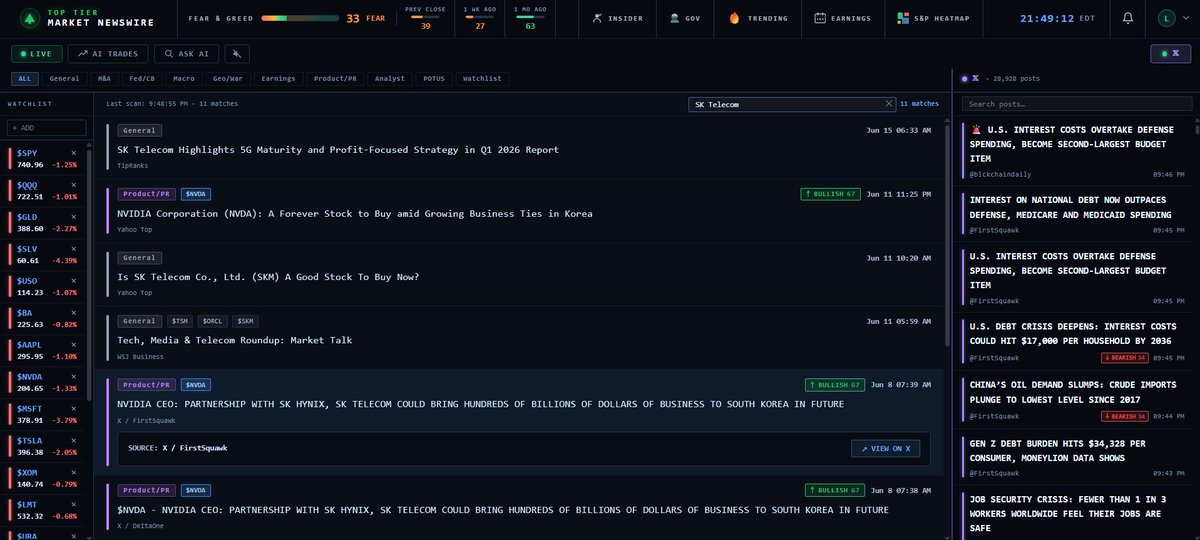Toggle the X feed panel button

(x=1170, y=54)
